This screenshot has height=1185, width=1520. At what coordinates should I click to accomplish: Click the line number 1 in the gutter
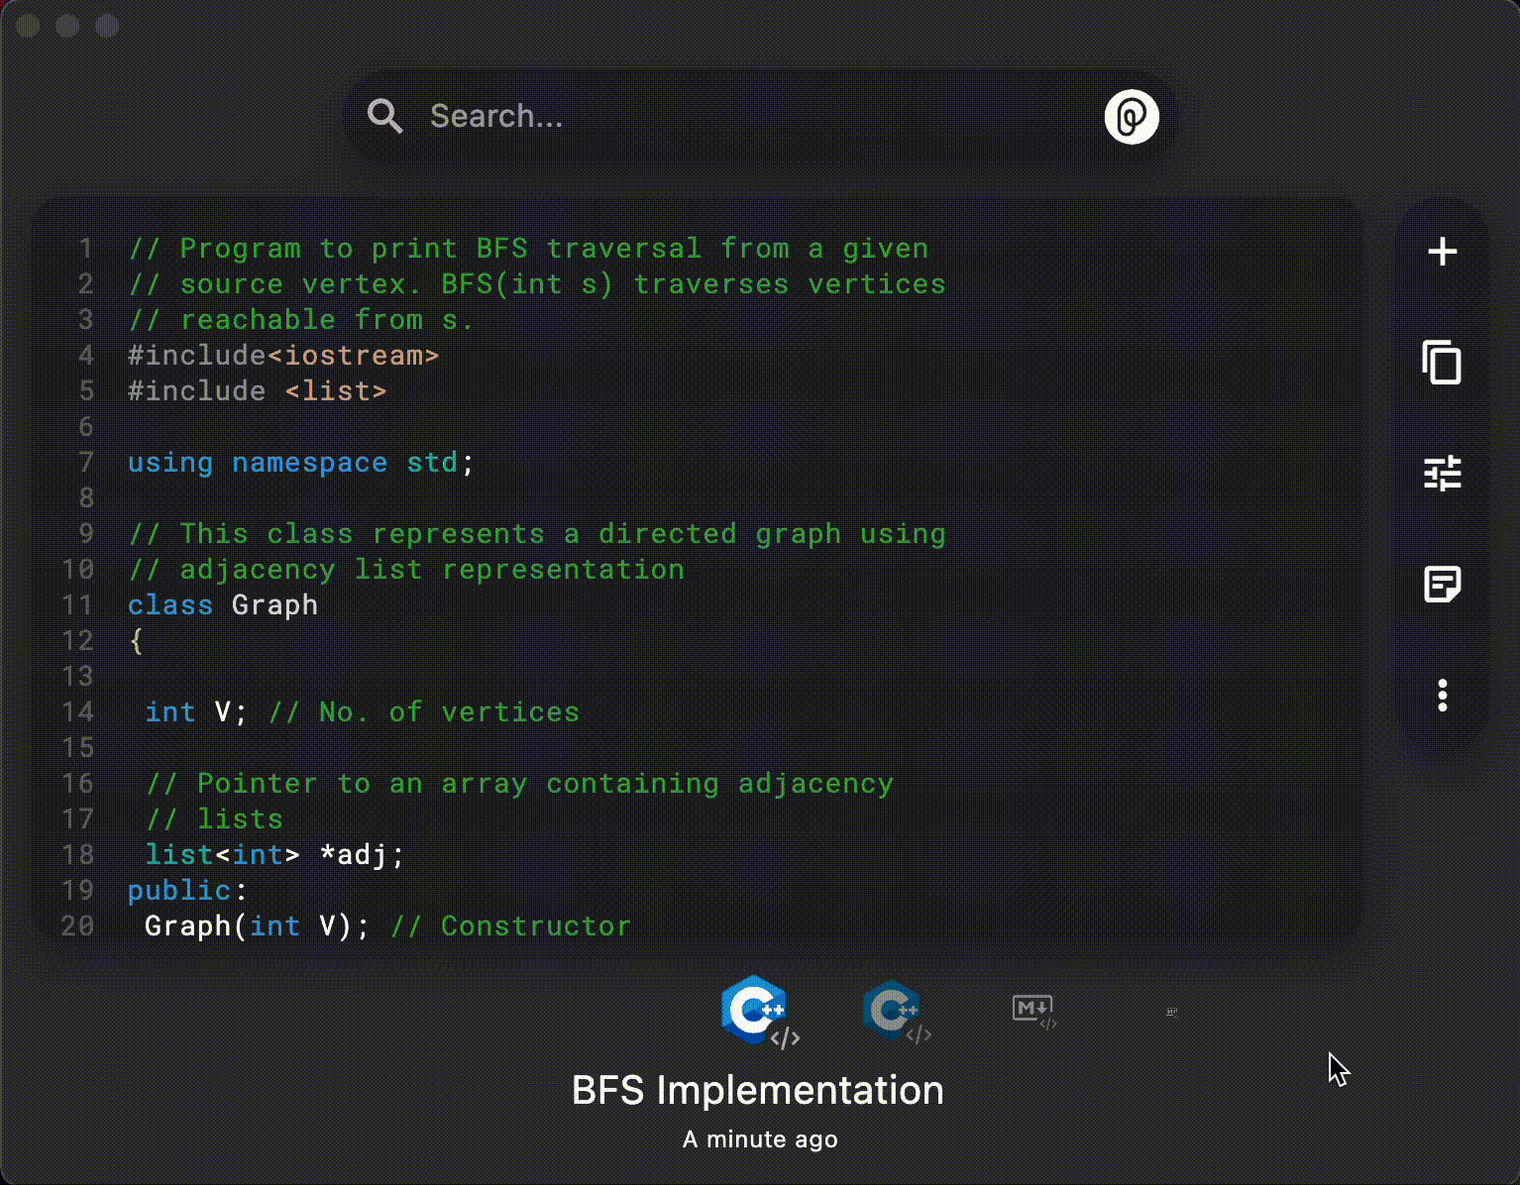tap(86, 248)
